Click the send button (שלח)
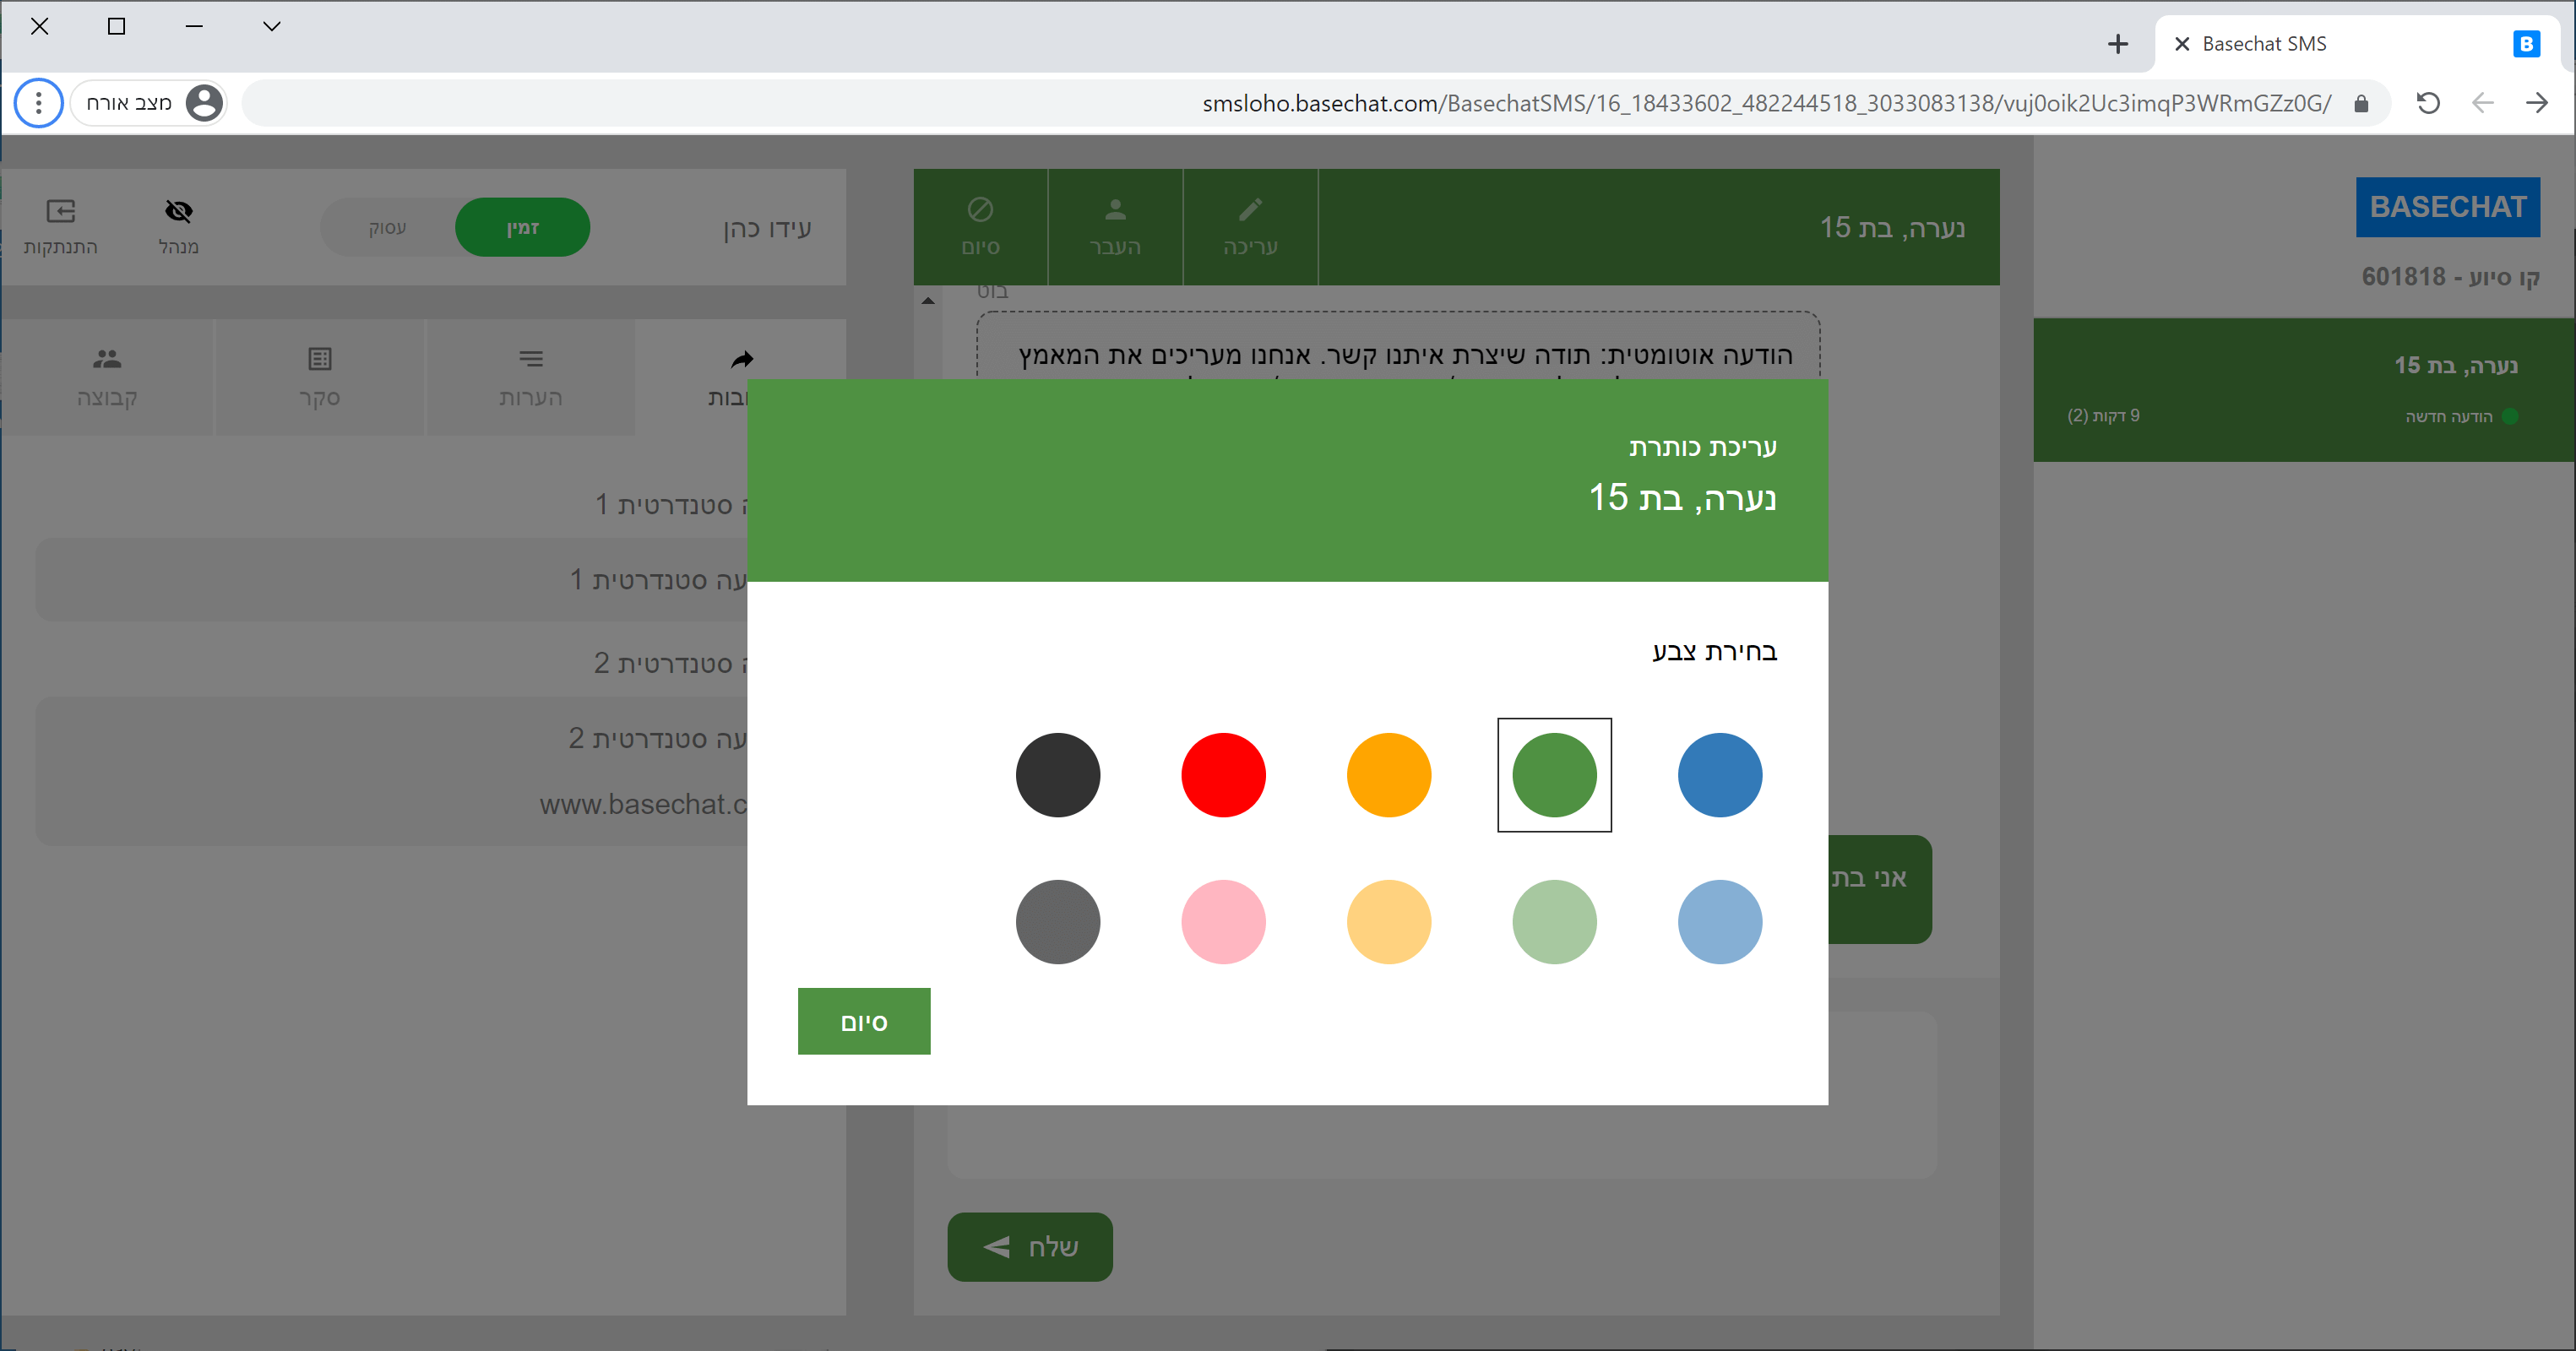This screenshot has width=2576, height=1351. click(1030, 1246)
